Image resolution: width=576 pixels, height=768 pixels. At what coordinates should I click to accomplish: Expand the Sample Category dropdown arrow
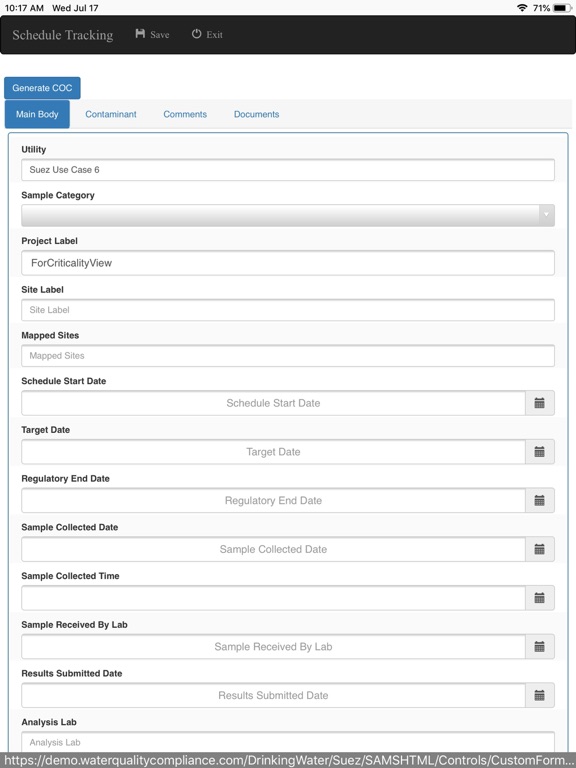click(x=547, y=215)
